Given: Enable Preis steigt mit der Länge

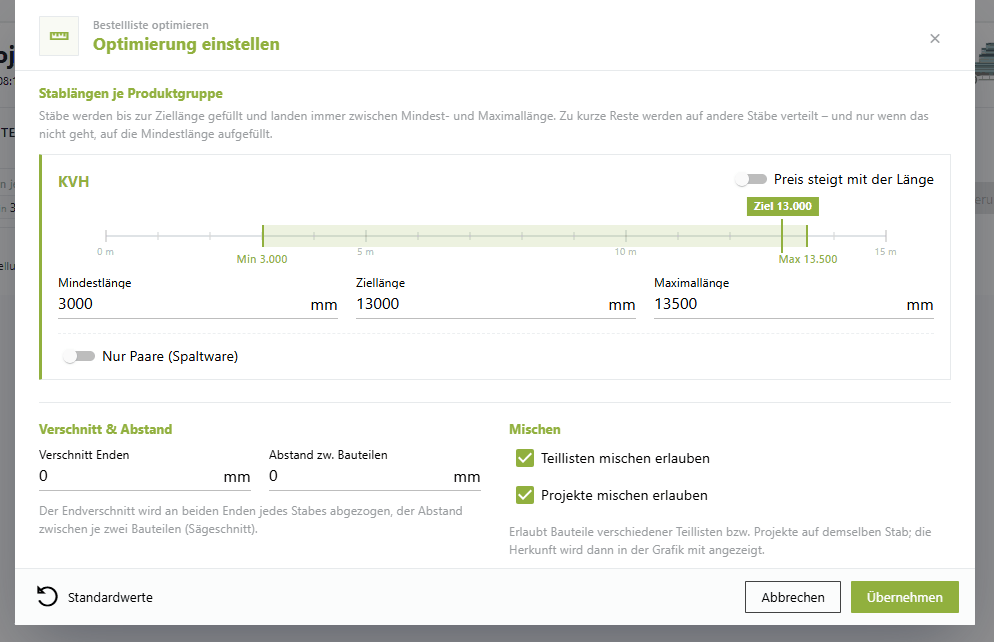Looking at the screenshot, I should [x=751, y=179].
